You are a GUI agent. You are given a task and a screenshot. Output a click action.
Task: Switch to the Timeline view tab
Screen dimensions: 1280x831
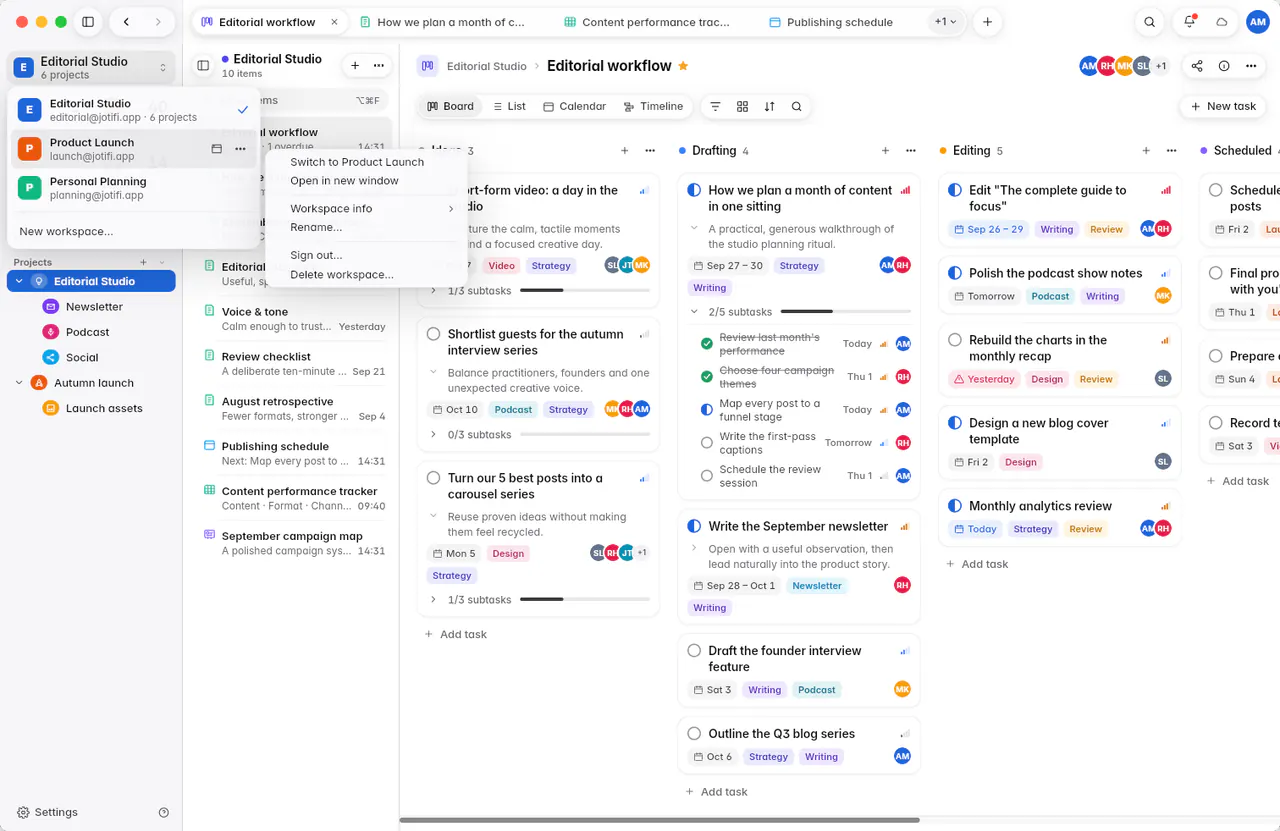(x=653, y=106)
